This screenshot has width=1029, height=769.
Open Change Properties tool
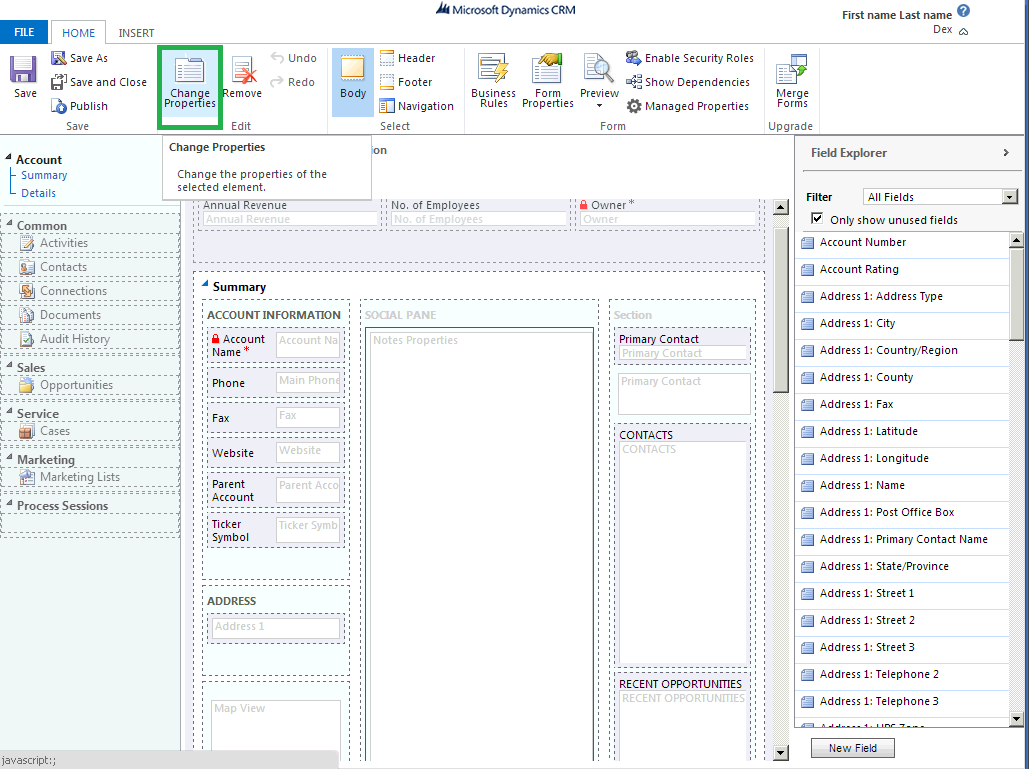(x=189, y=84)
